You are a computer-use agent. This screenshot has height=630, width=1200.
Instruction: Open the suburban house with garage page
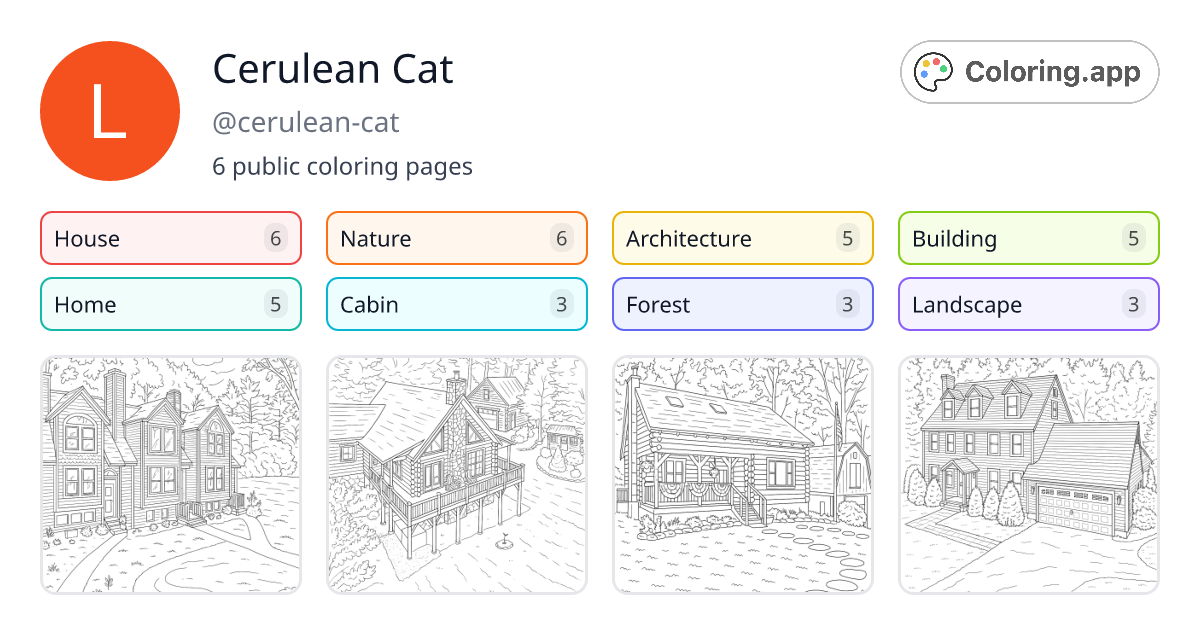(x=1028, y=474)
